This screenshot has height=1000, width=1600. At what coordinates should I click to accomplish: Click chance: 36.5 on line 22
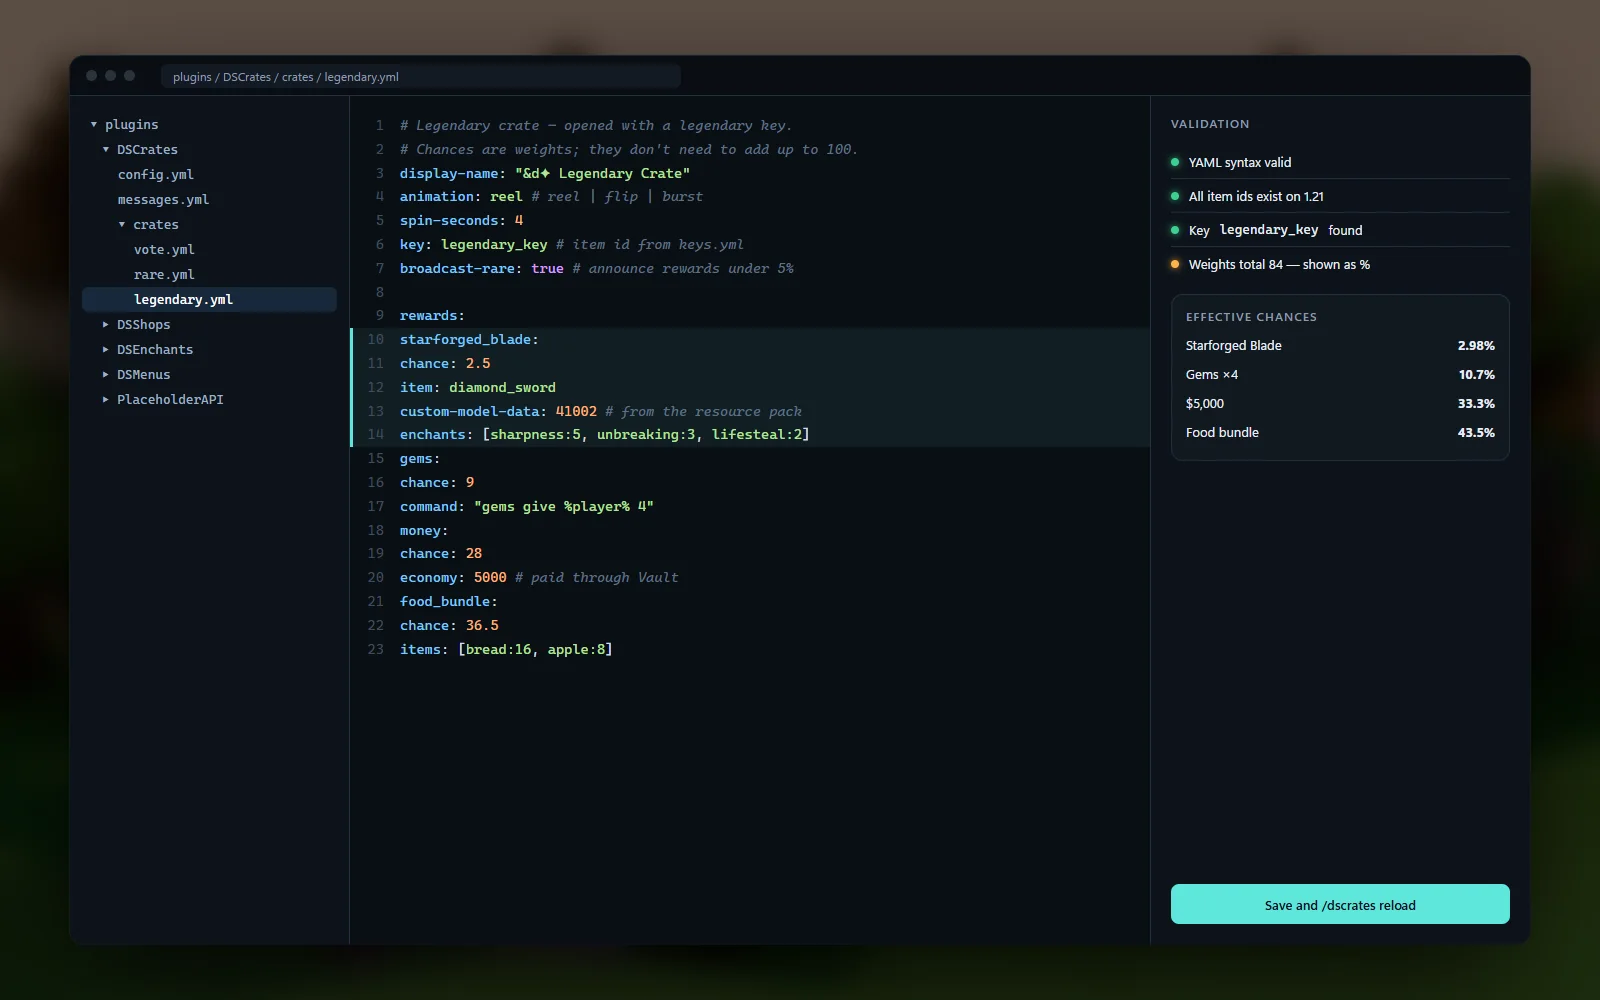[x=449, y=626]
